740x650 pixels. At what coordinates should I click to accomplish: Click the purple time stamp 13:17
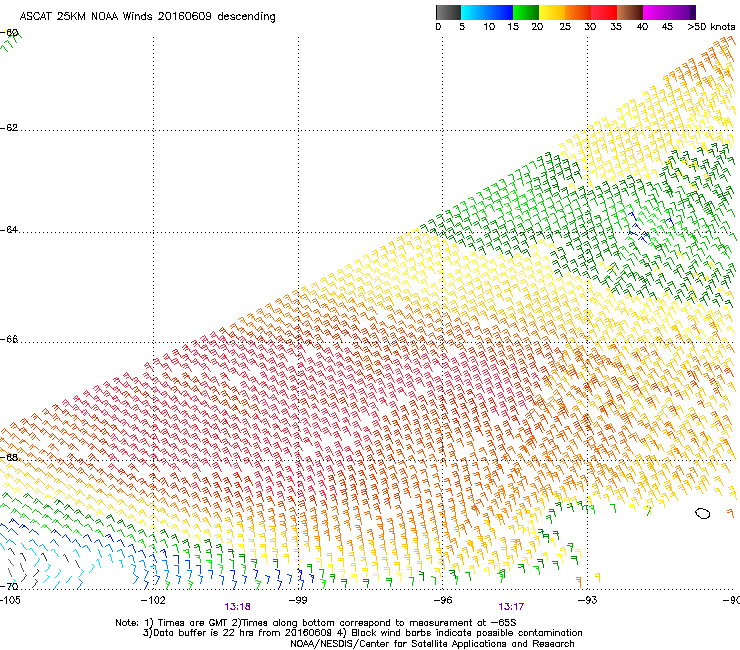tap(511, 607)
